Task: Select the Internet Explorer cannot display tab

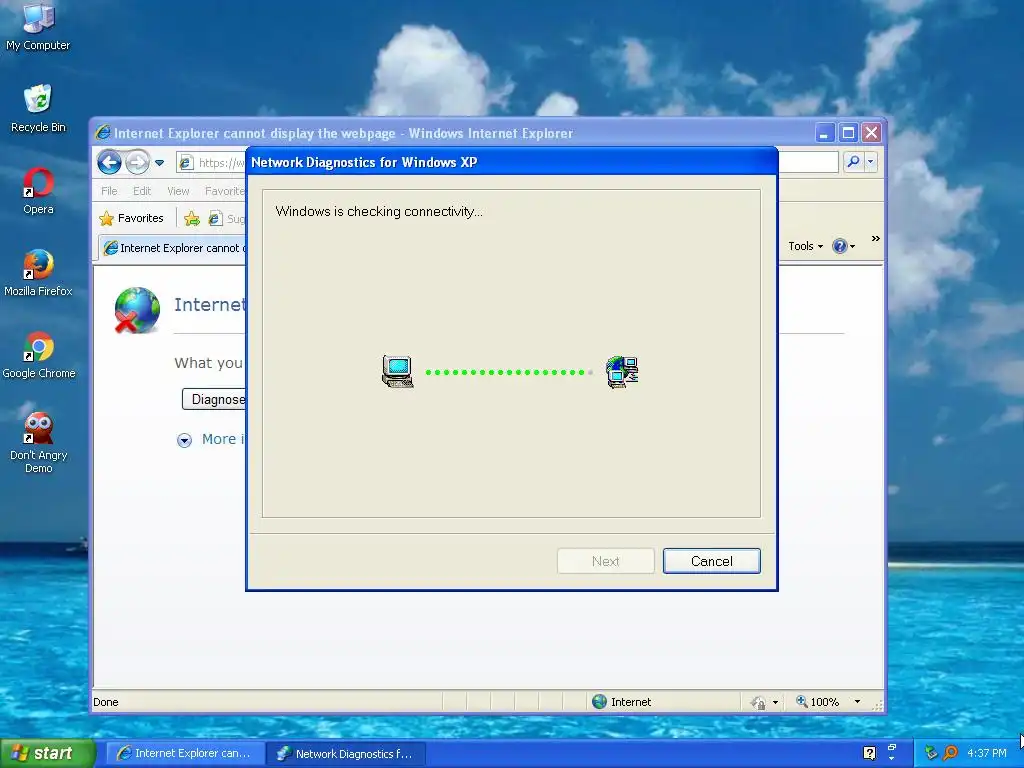Action: point(173,248)
